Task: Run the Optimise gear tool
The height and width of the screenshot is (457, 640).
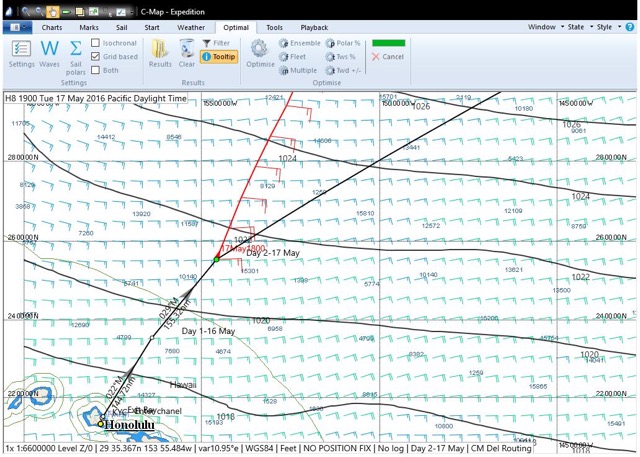Action: pyautogui.click(x=259, y=52)
